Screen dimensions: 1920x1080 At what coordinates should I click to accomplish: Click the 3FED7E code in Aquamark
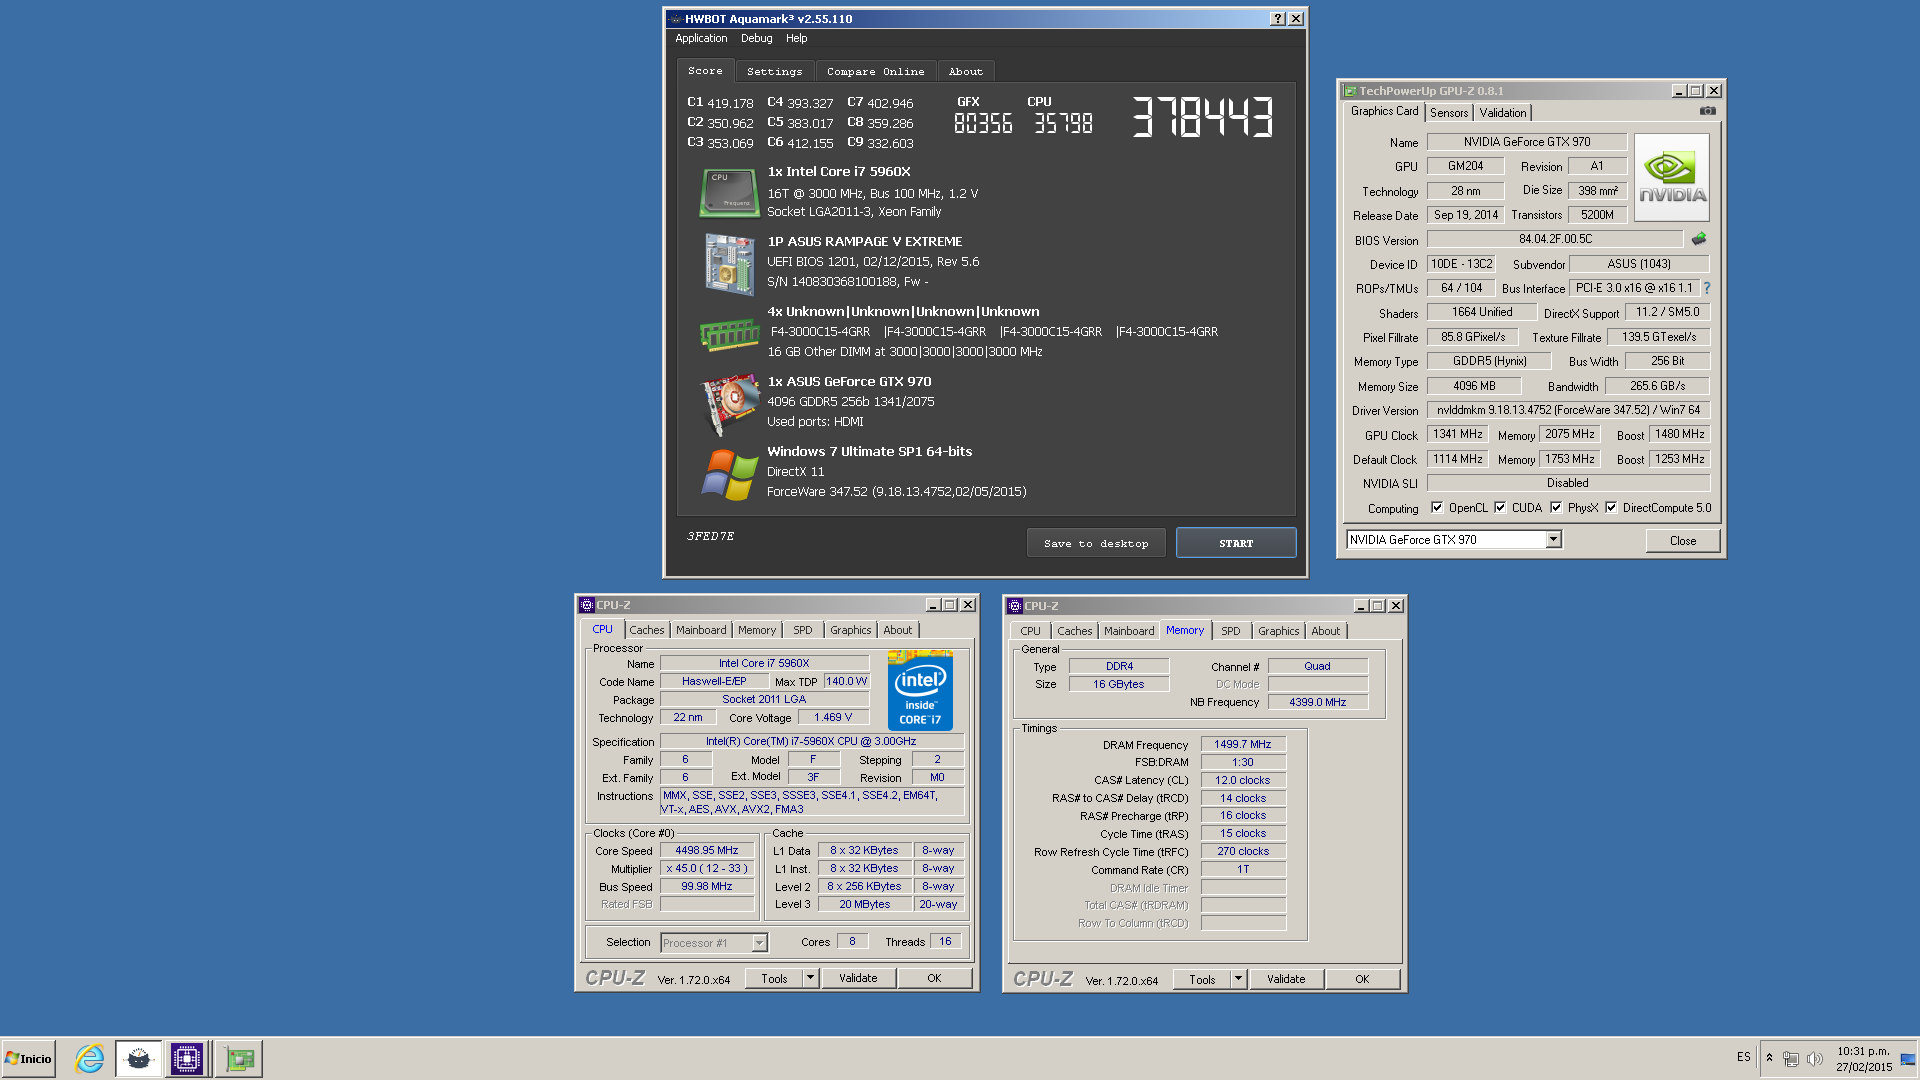coord(710,536)
